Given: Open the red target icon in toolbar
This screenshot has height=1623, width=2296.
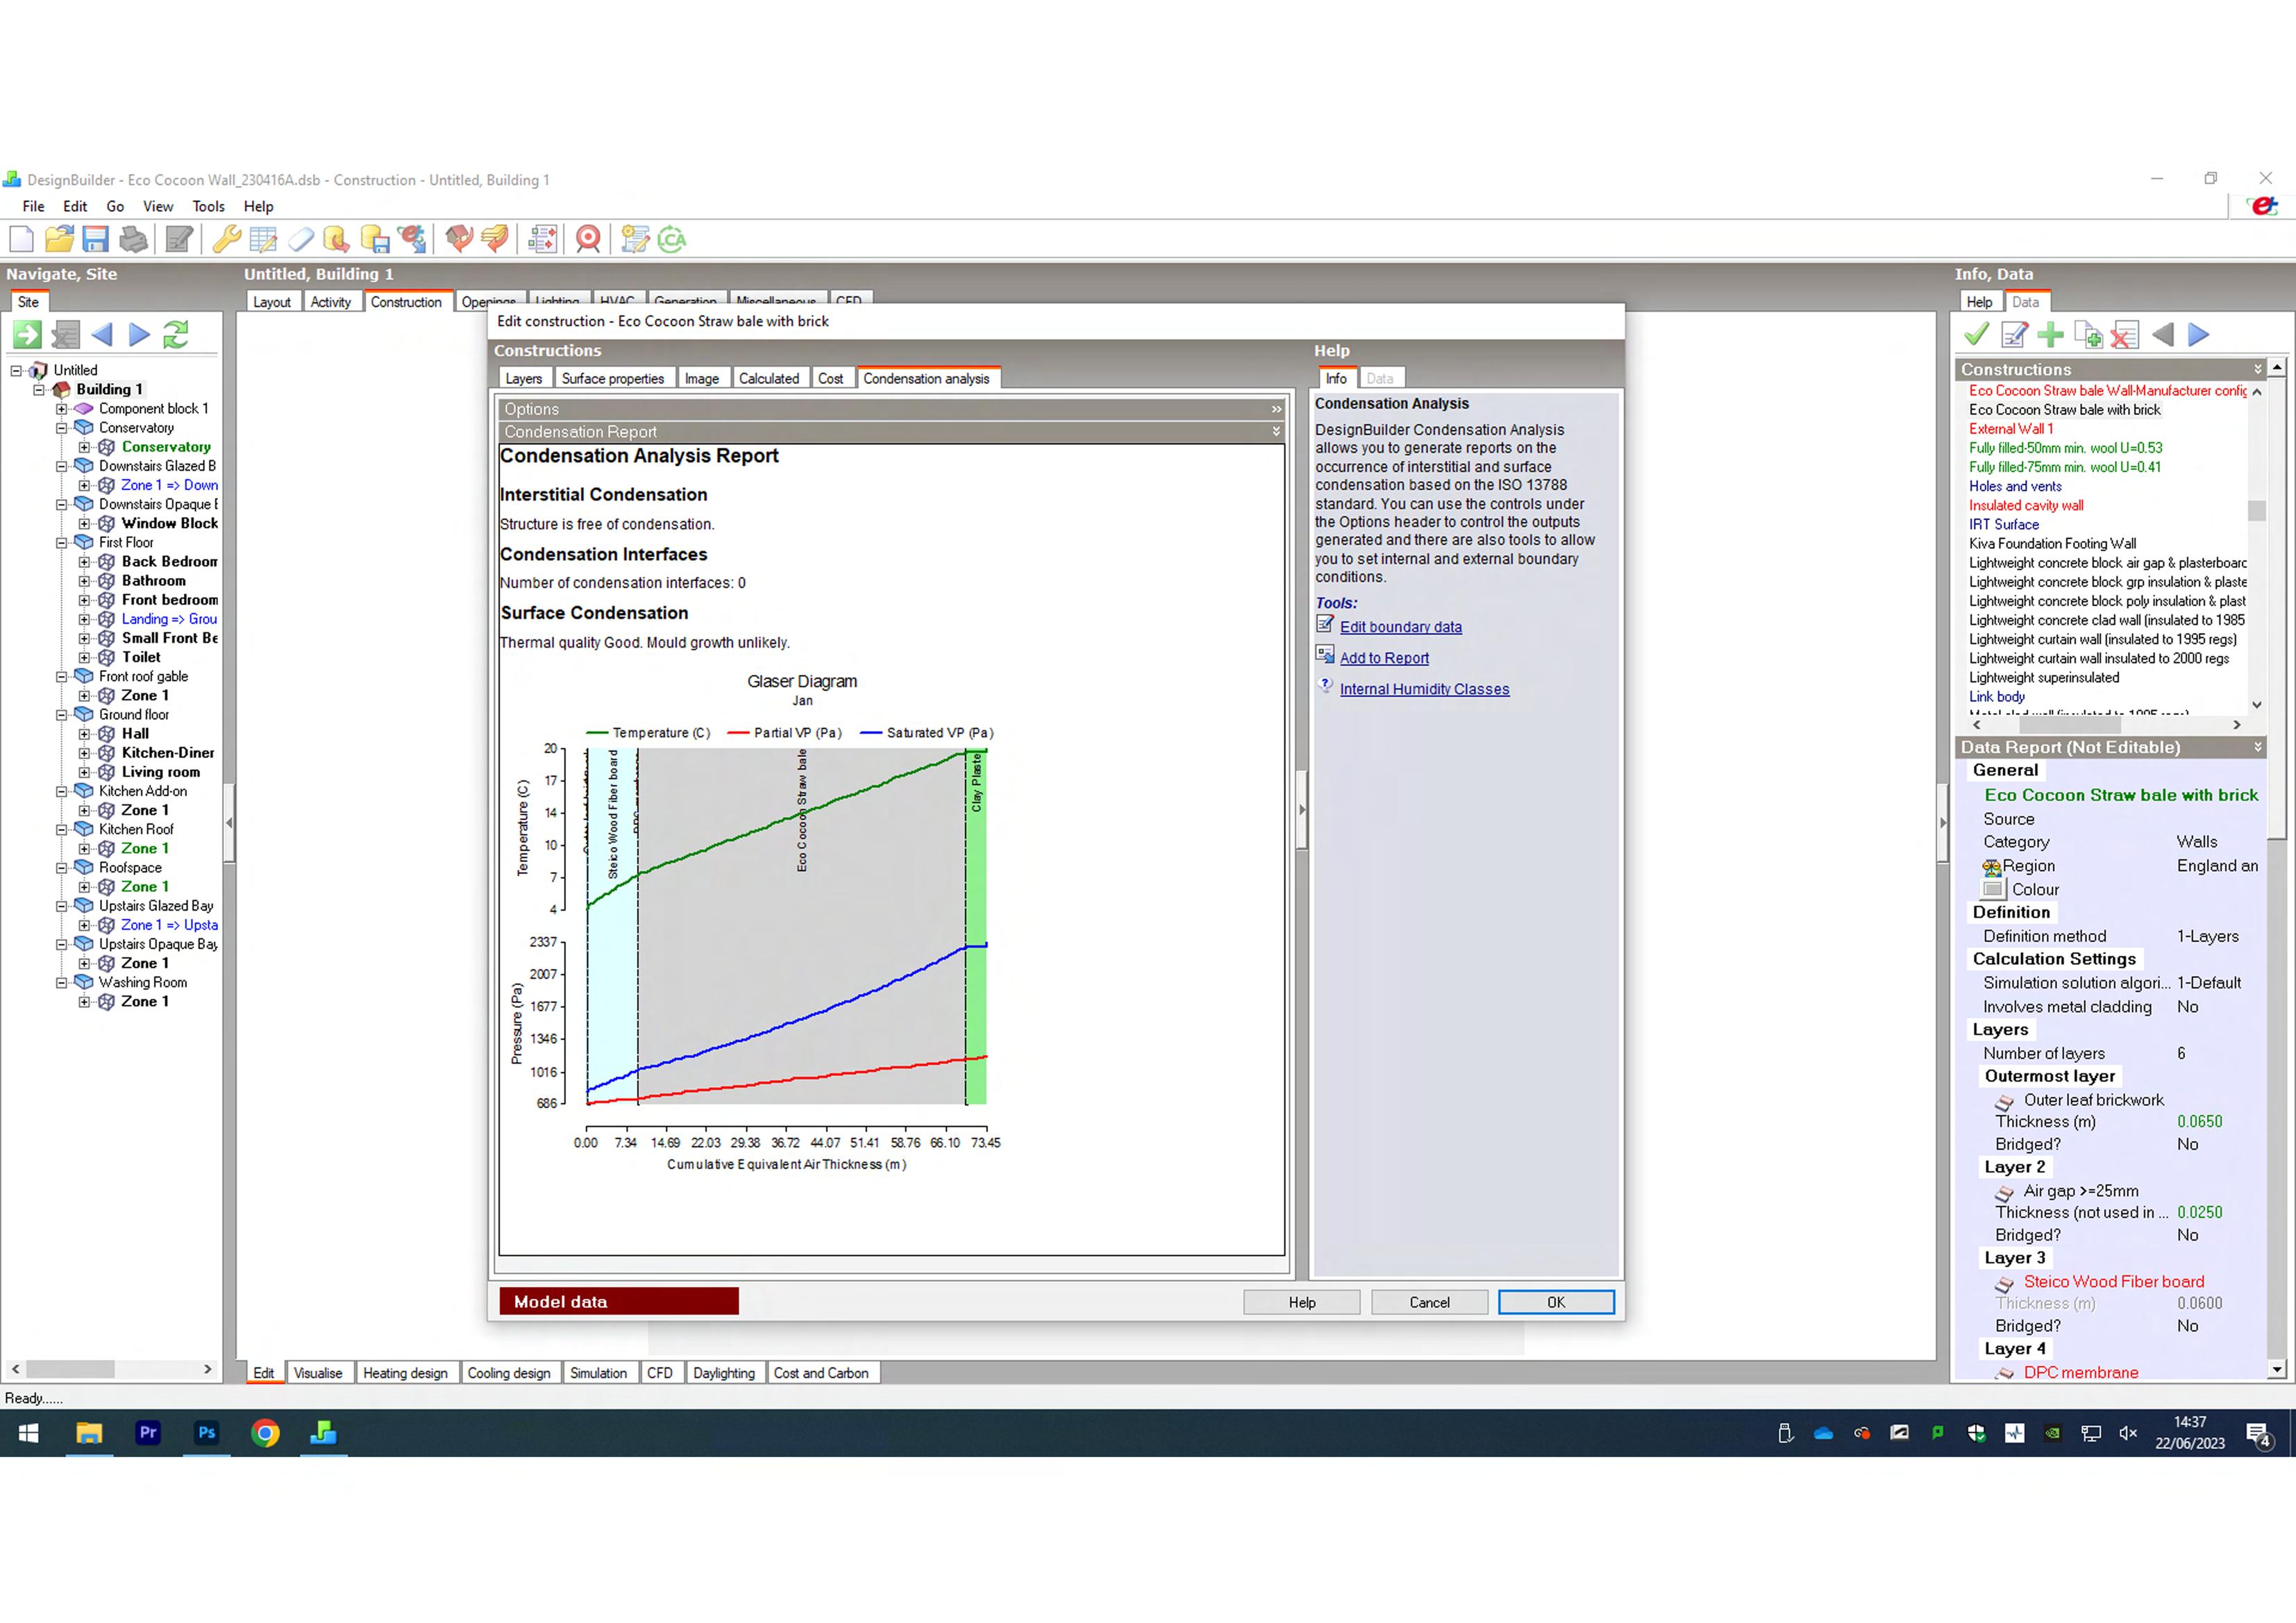Looking at the screenshot, I should click(x=589, y=239).
